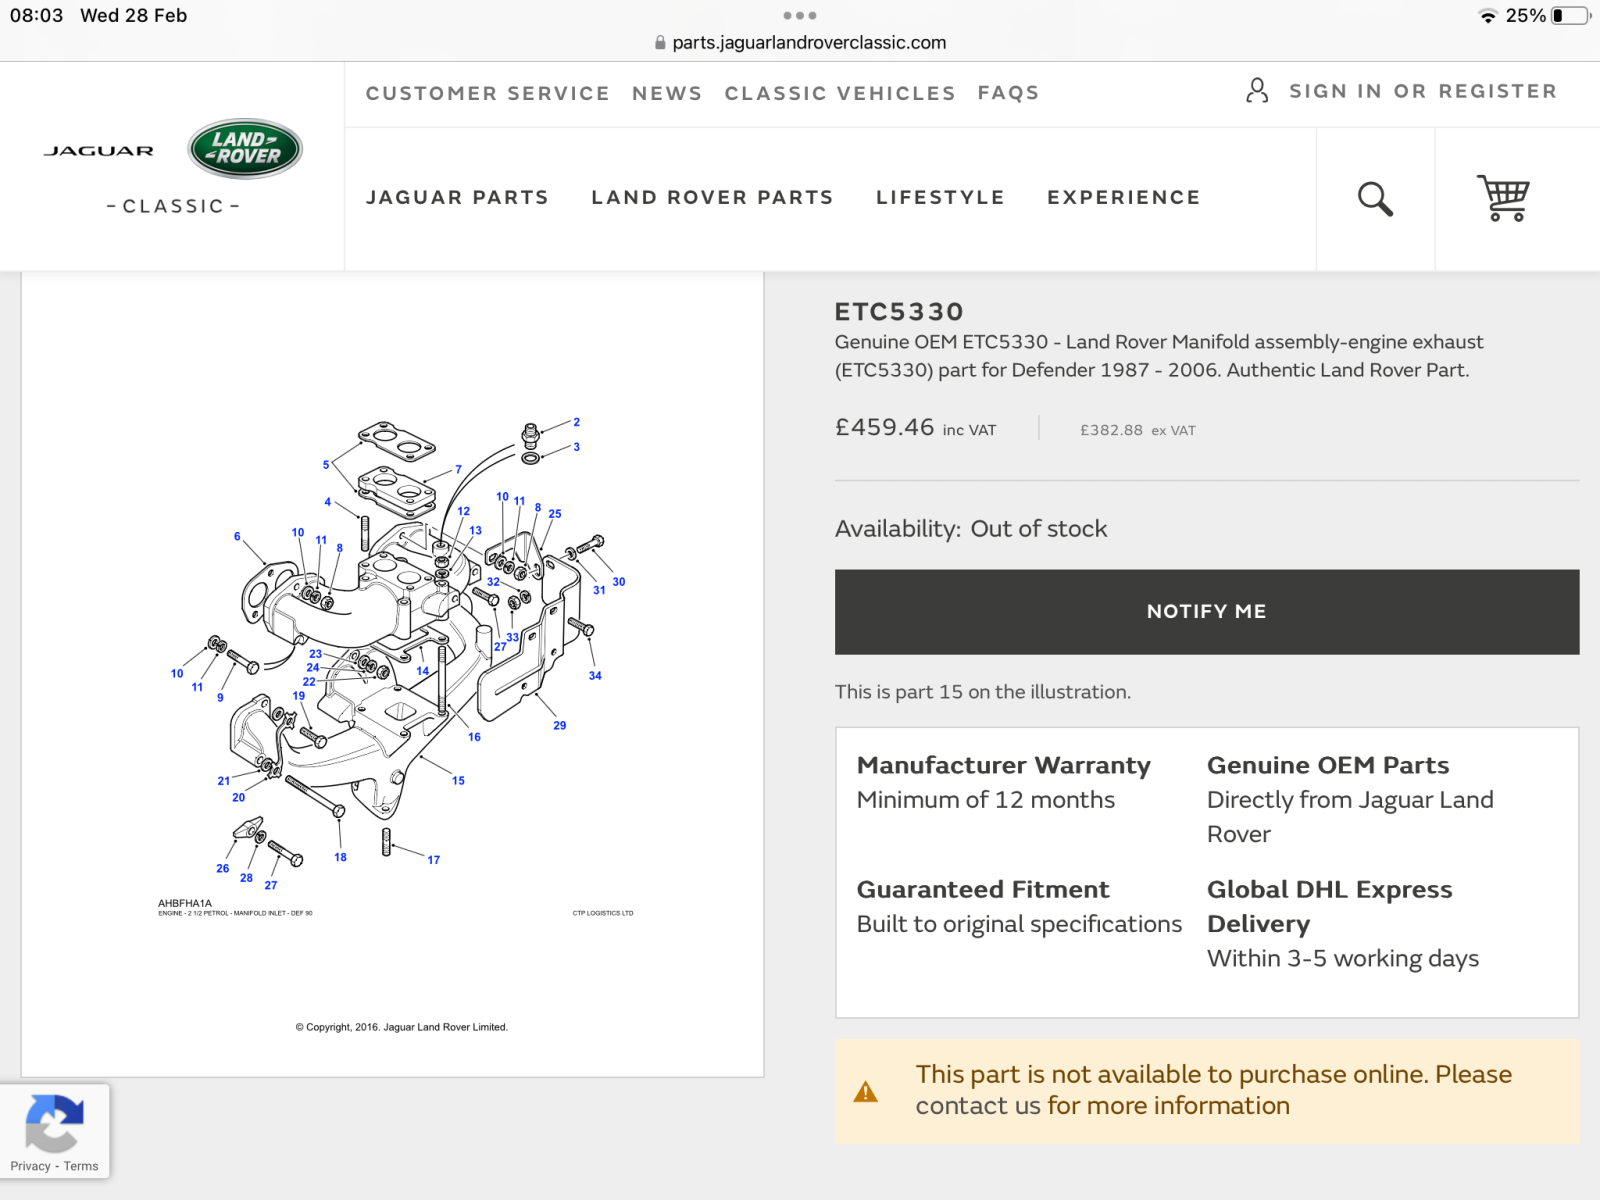Click part number 26 on the diagram
1600x1200 pixels.
(x=223, y=868)
